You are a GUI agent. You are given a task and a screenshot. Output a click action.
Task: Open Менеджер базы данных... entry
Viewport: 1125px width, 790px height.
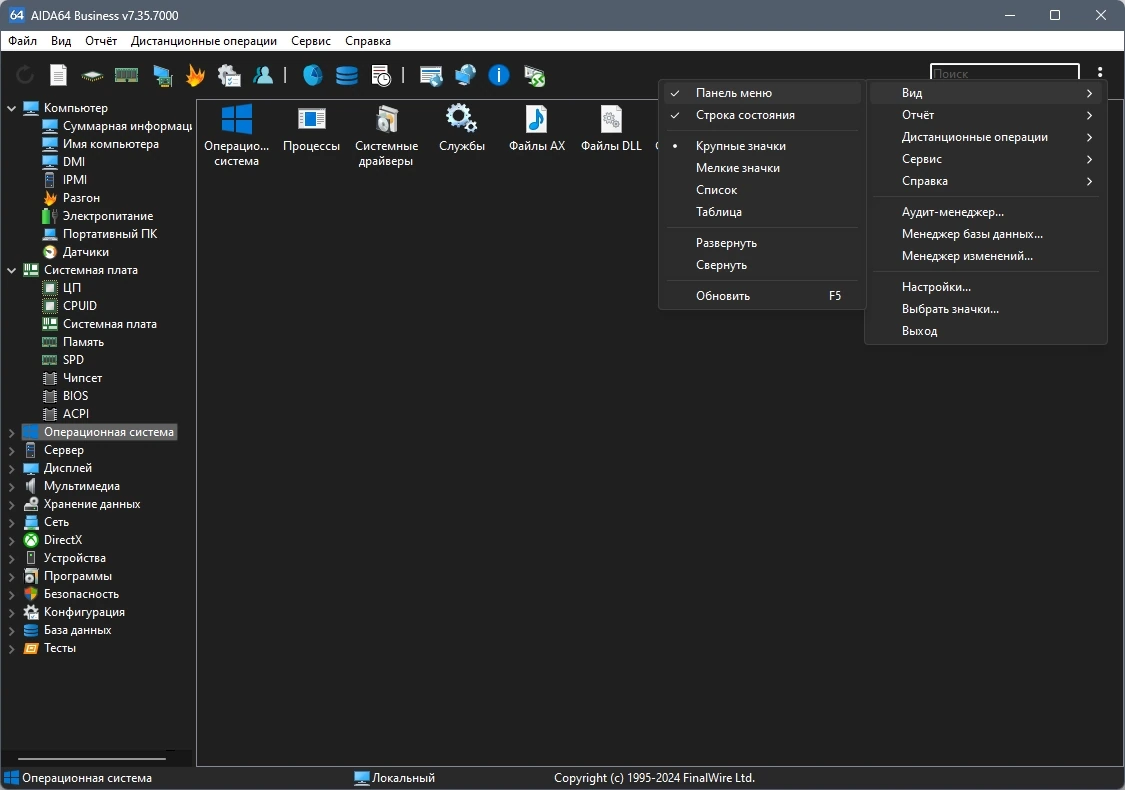pos(986,234)
